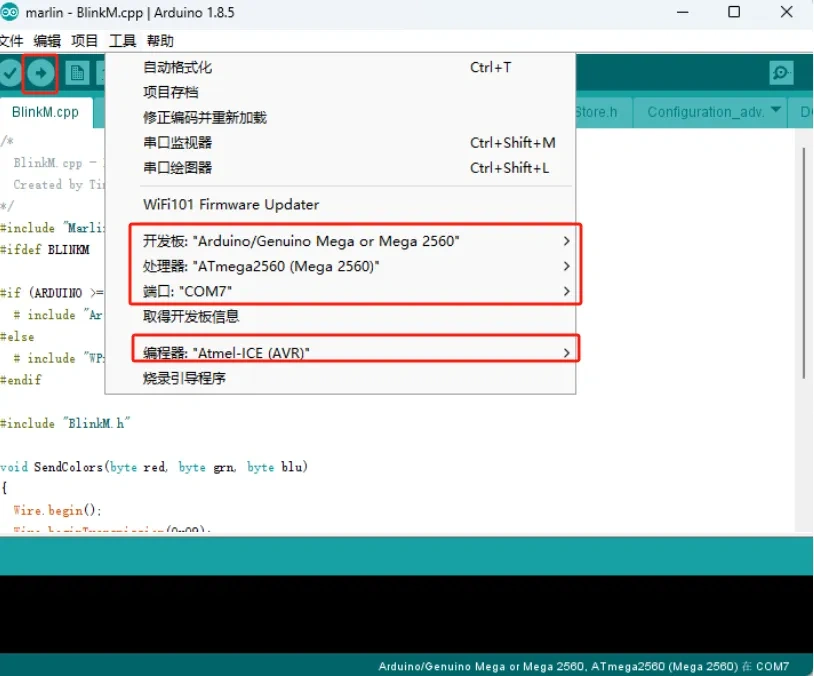Click the Upload arrow toolbar button
Image resolution: width=814 pixels, height=676 pixels.
point(40,73)
